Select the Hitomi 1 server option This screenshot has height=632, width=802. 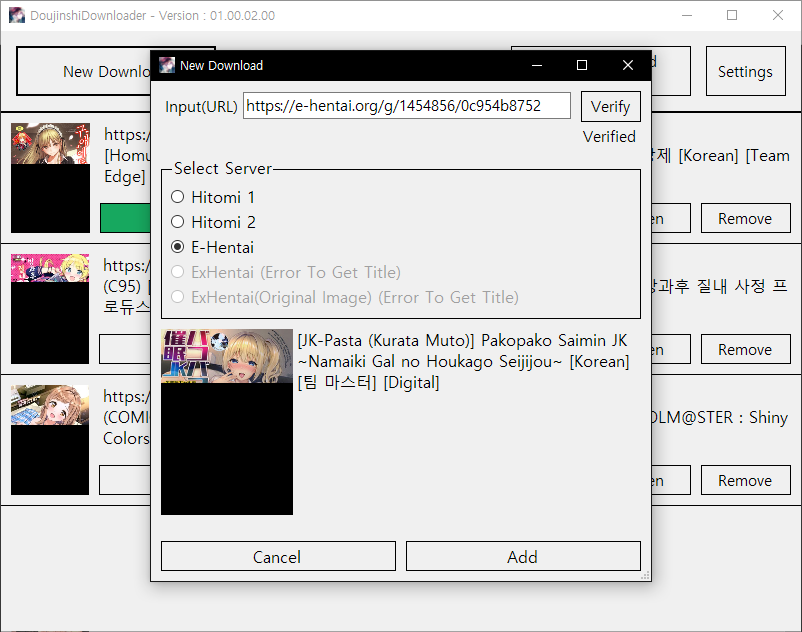(x=213, y=197)
